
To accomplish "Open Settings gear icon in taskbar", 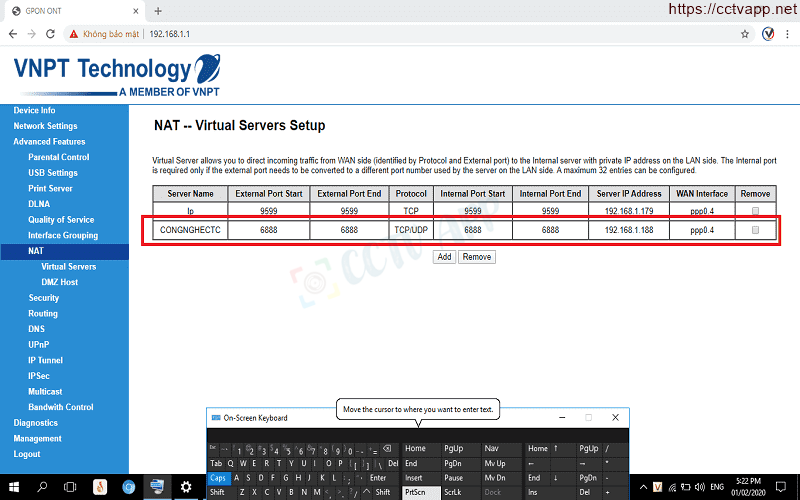I will point(186,487).
